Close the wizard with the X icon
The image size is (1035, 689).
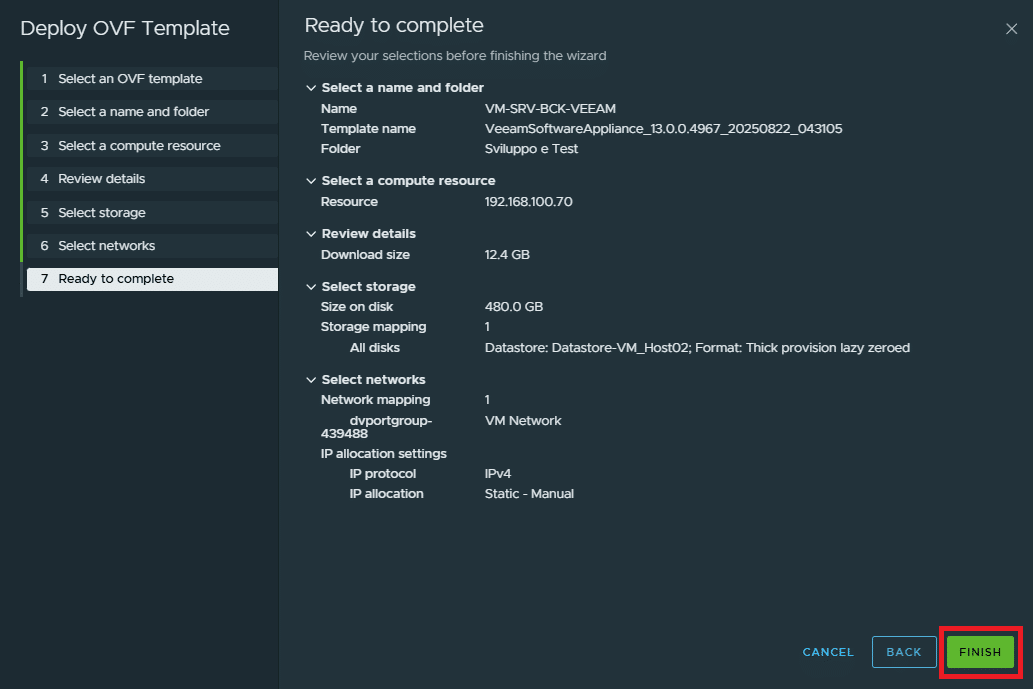1011,29
